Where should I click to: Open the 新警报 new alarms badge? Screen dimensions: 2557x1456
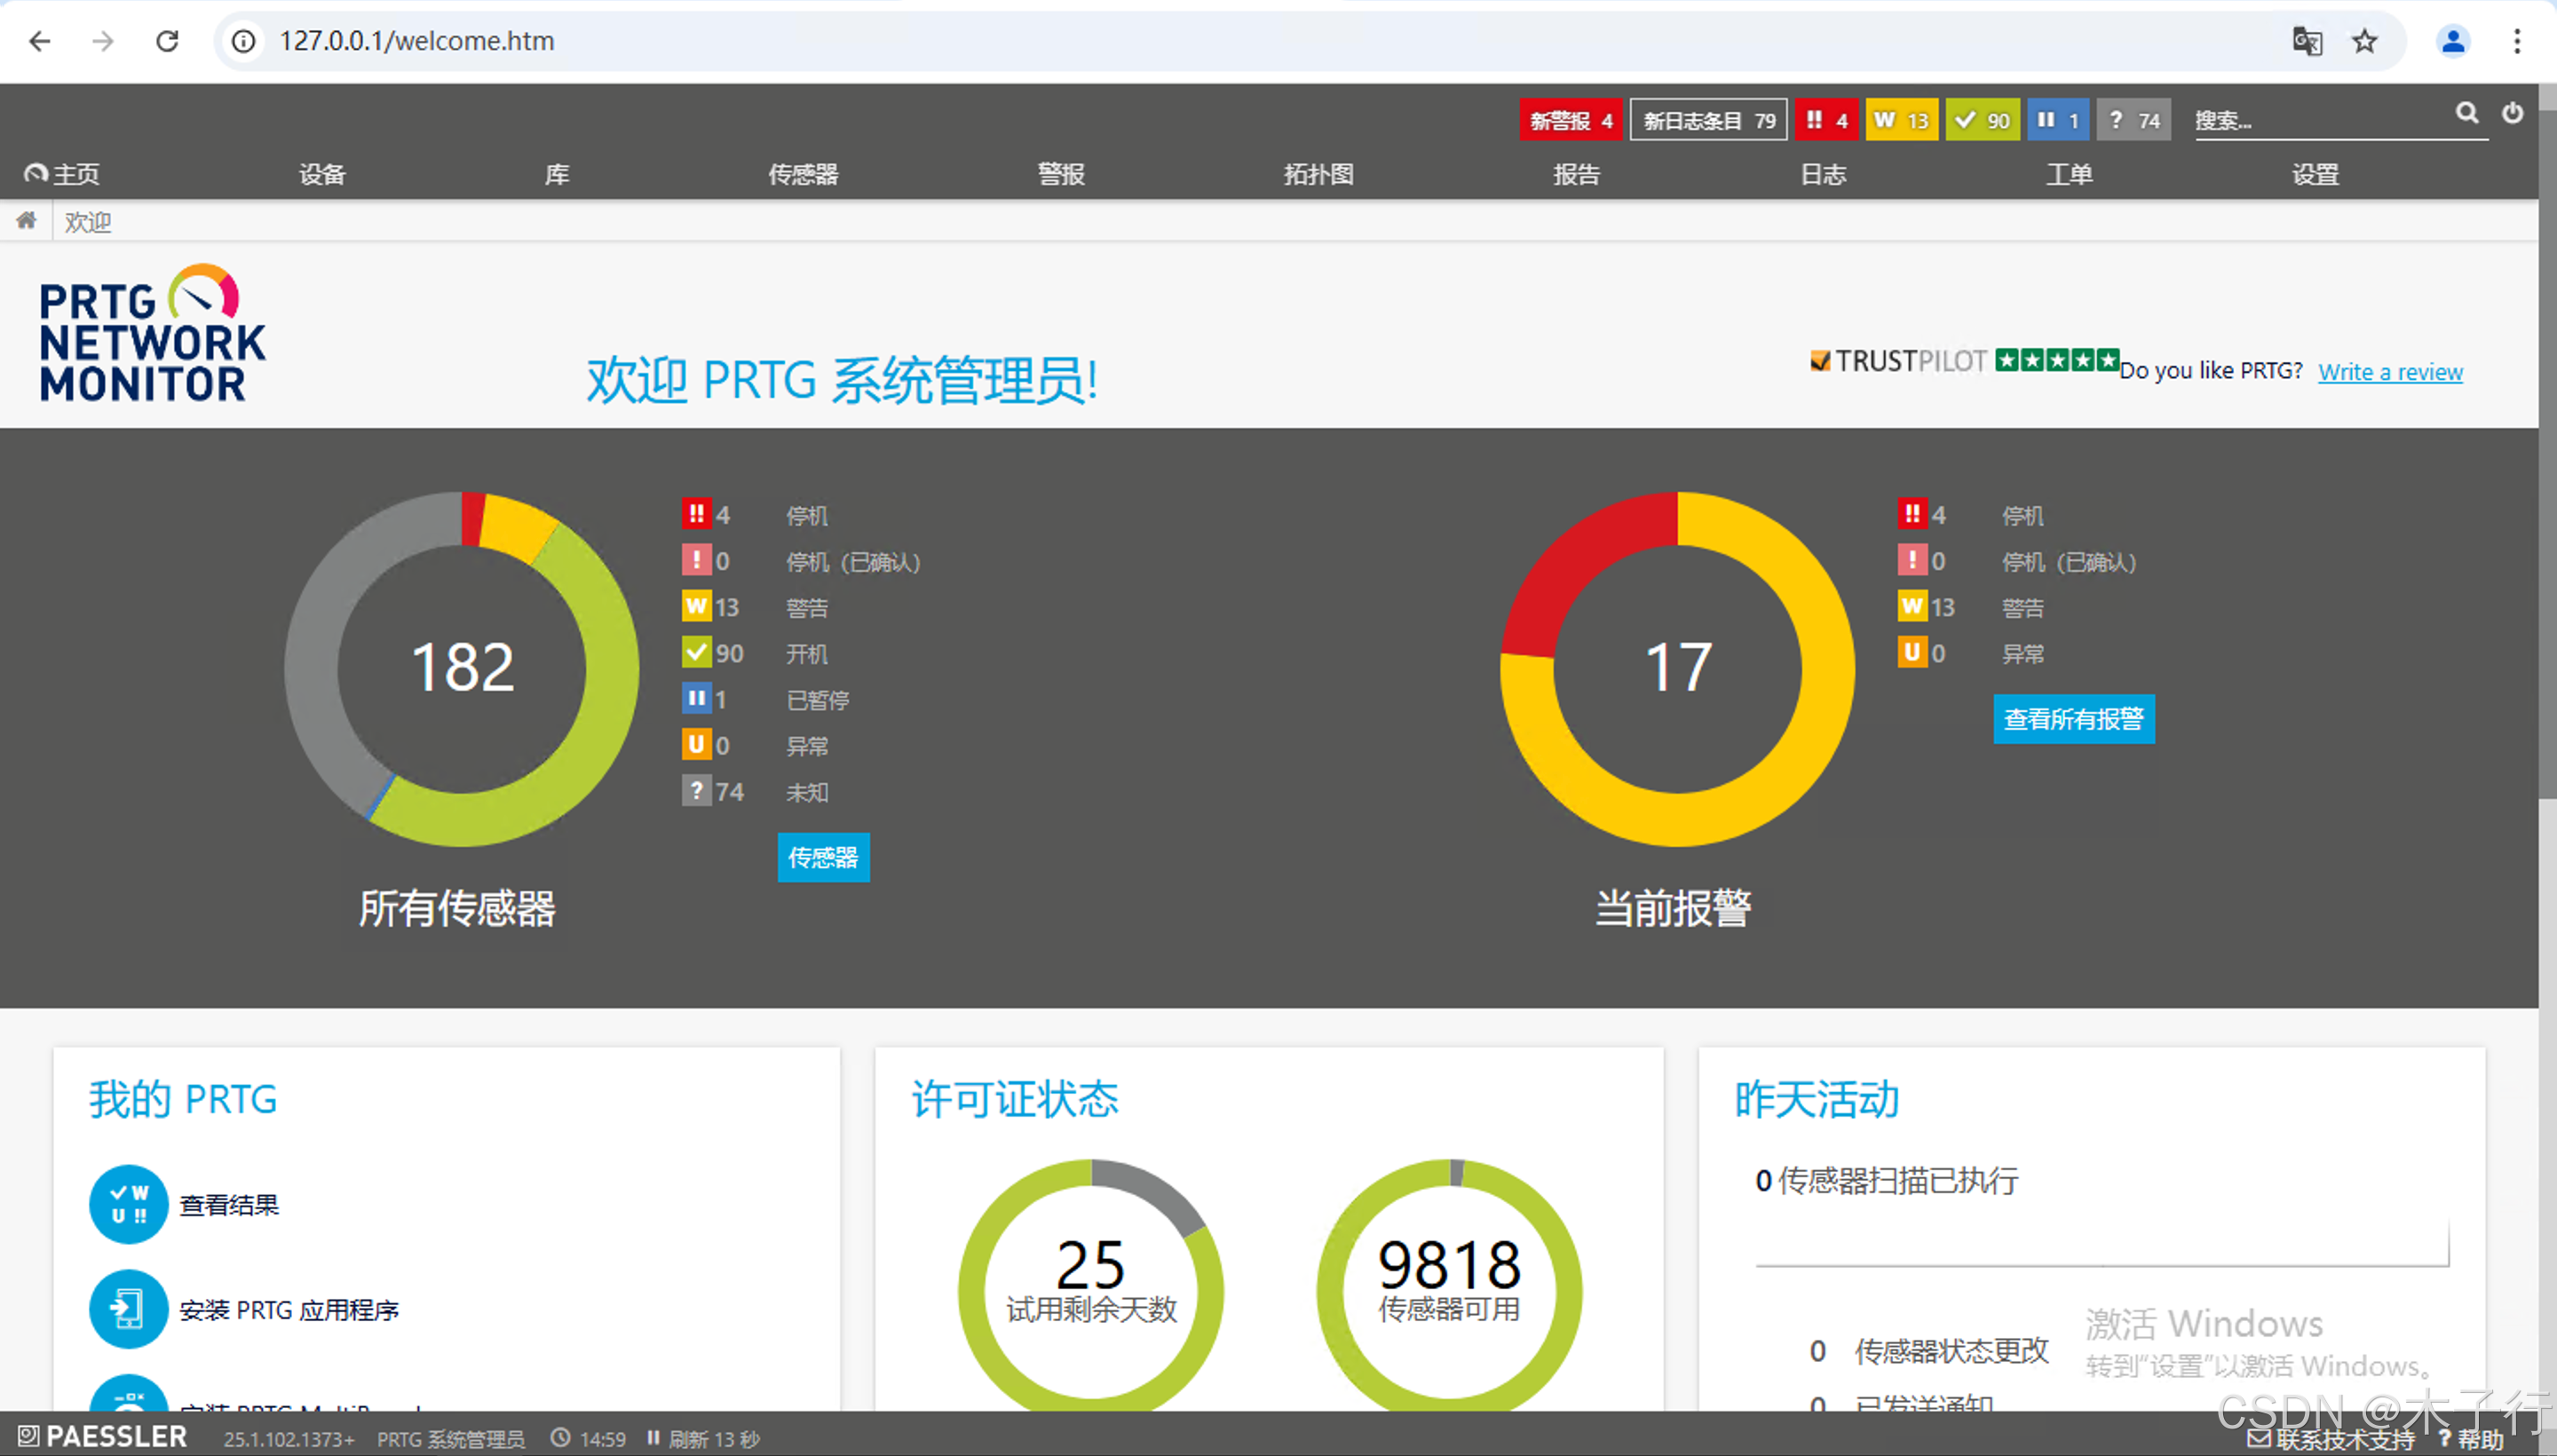pyautogui.click(x=1571, y=120)
